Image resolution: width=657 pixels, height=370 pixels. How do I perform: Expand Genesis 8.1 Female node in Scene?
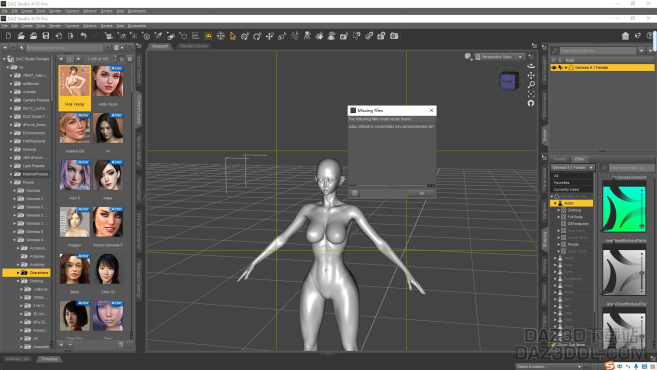point(566,67)
